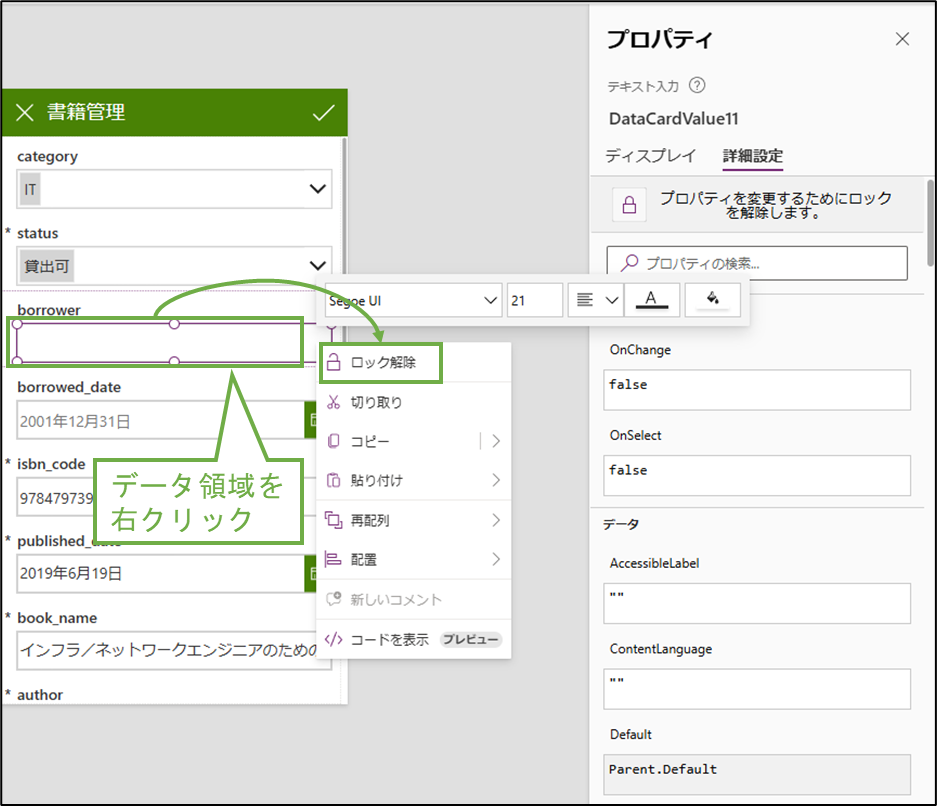Close the プロパティ panel
Viewport: 937px width, 806px height.
click(x=902, y=39)
